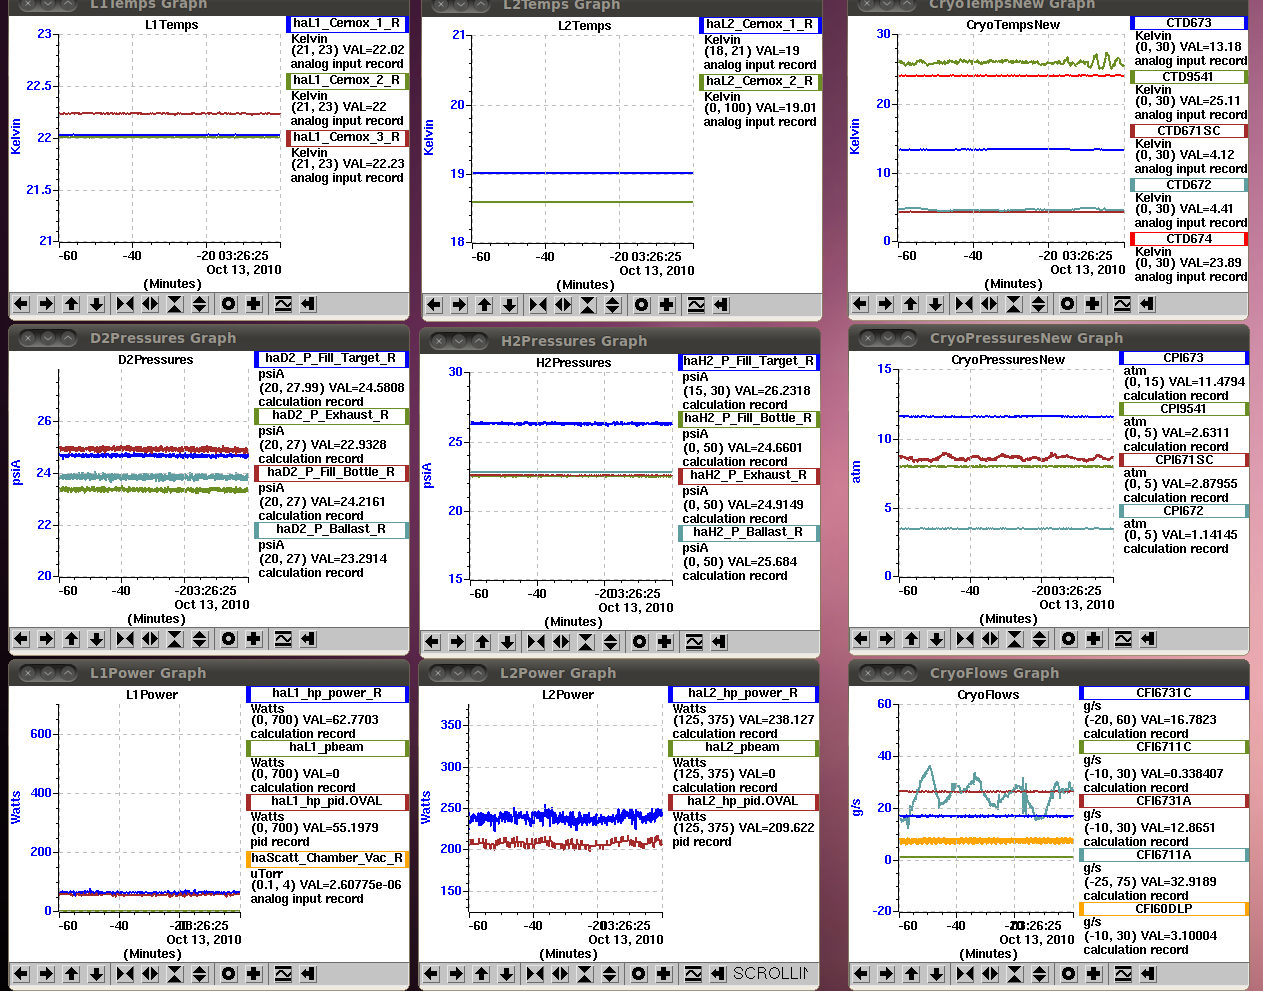Screen dimensions: 1263x991
Task: Pan up in L1Temps graph toolbar
Action: tap(71, 304)
